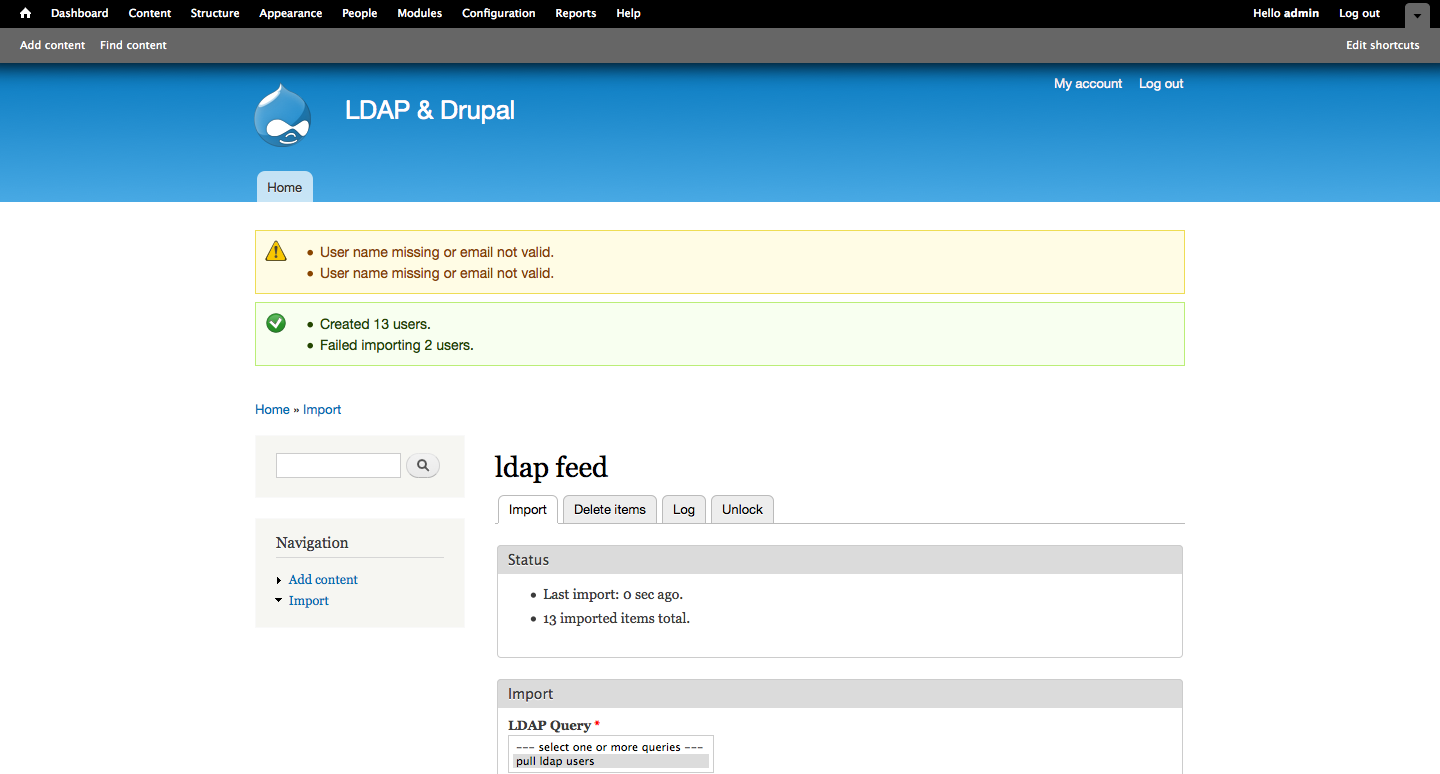Image resolution: width=1440 pixels, height=774 pixels.
Task: Click the green checkmark status icon
Action: (276, 323)
